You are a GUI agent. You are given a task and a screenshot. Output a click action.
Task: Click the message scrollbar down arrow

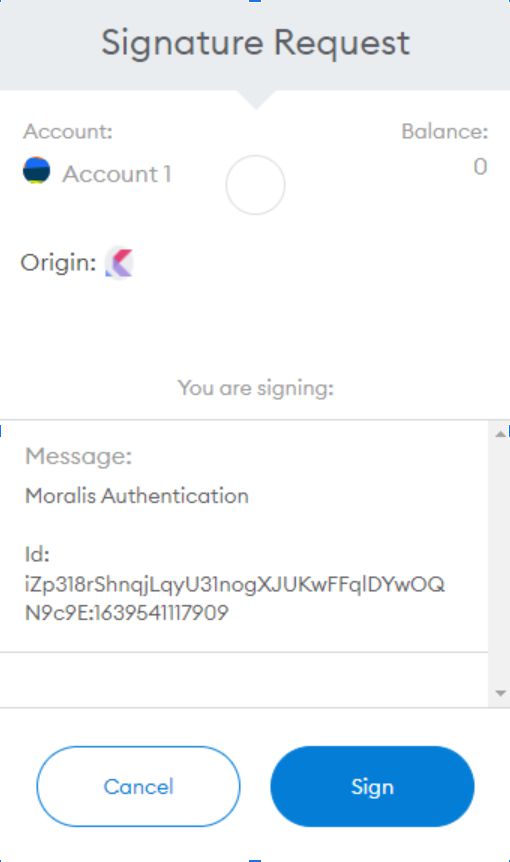pos(500,693)
